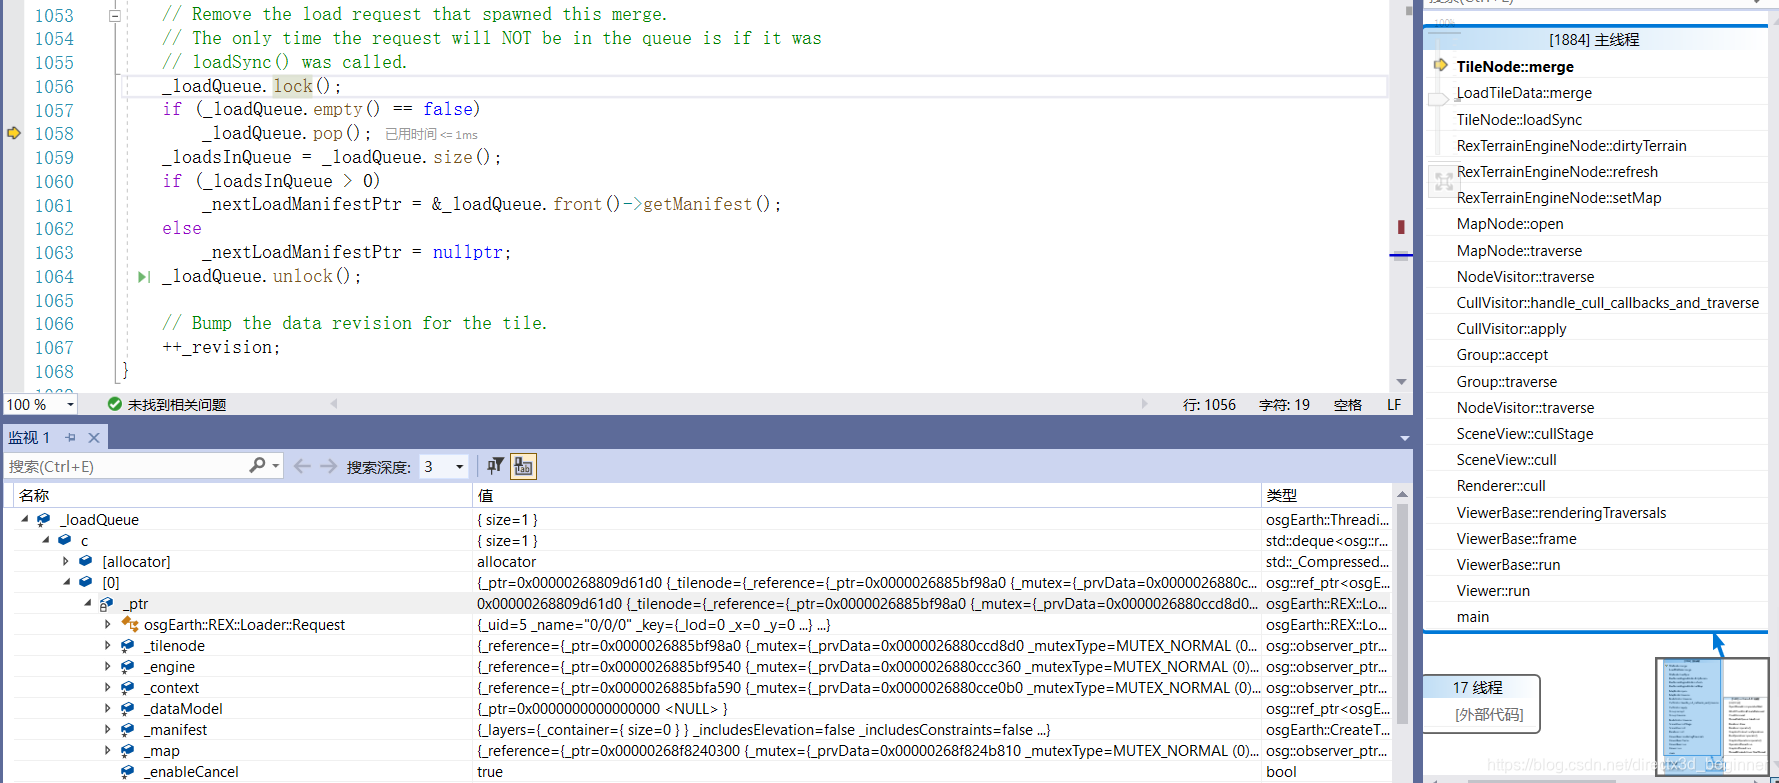Click the locked field icon beside _ptr
The width and height of the screenshot is (1779, 783).
pos(106,604)
